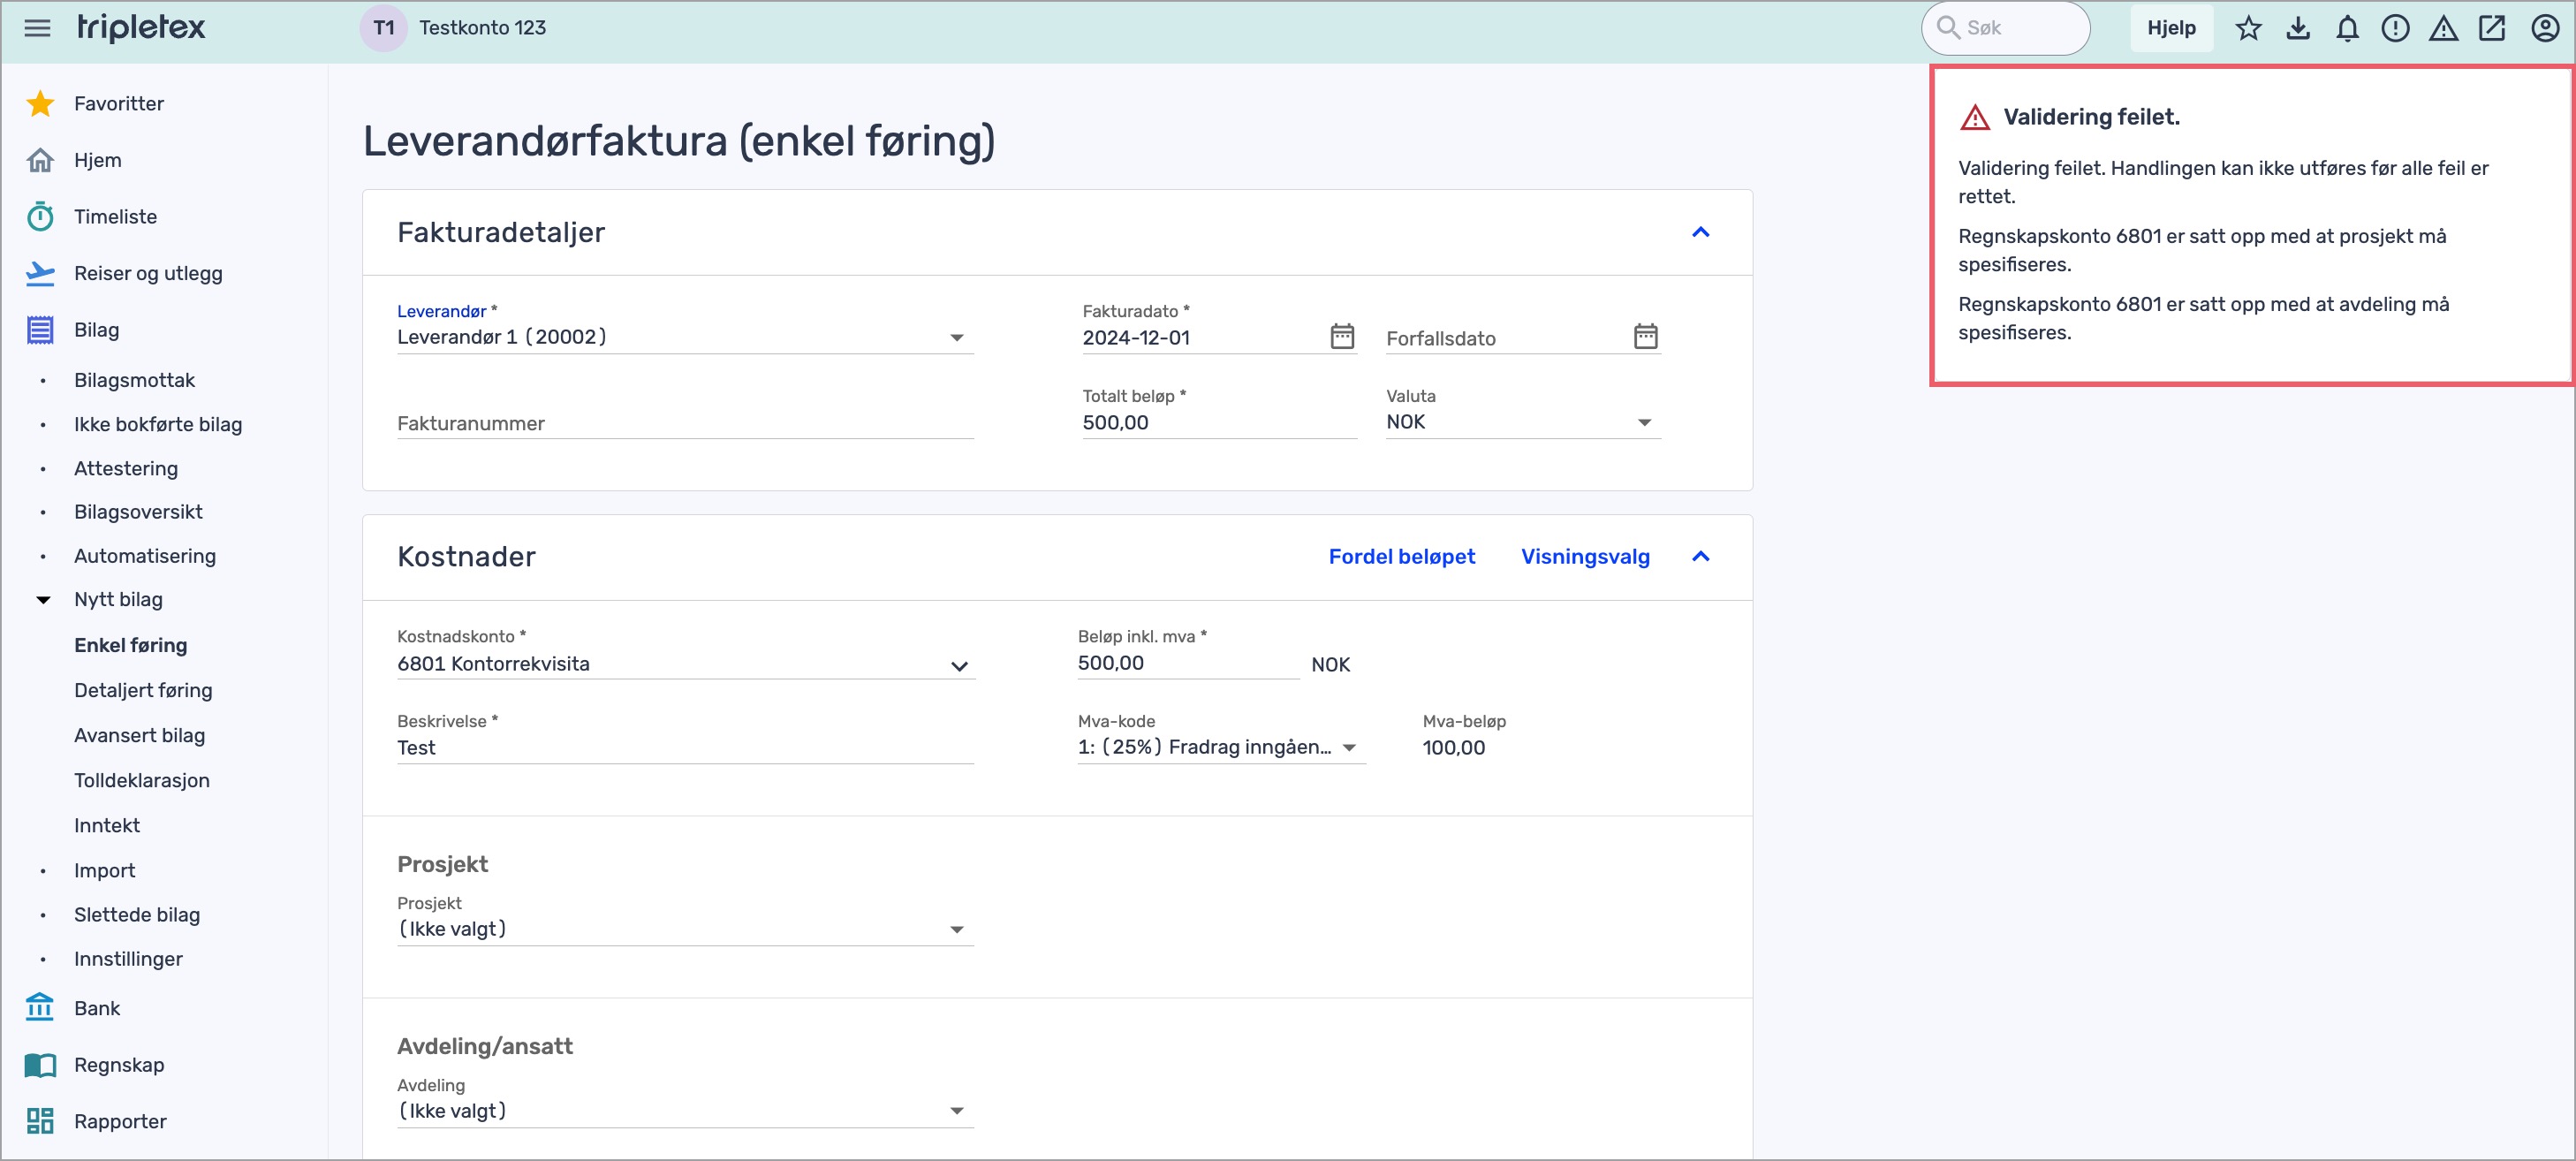The image size is (2576, 1161).
Task: Collapse the Fakturadetaljer section
Action: (x=1700, y=232)
